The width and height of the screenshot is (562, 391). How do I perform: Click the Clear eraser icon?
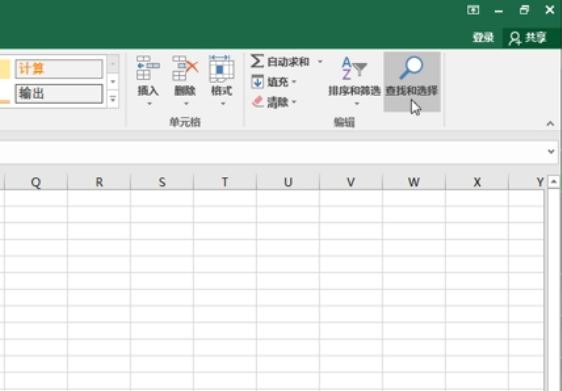click(258, 102)
